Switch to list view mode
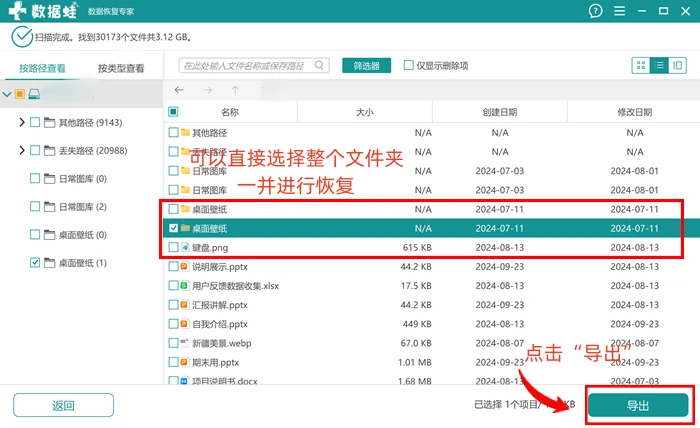Image resolution: width=700 pixels, height=428 pixels. pos(659,66)
